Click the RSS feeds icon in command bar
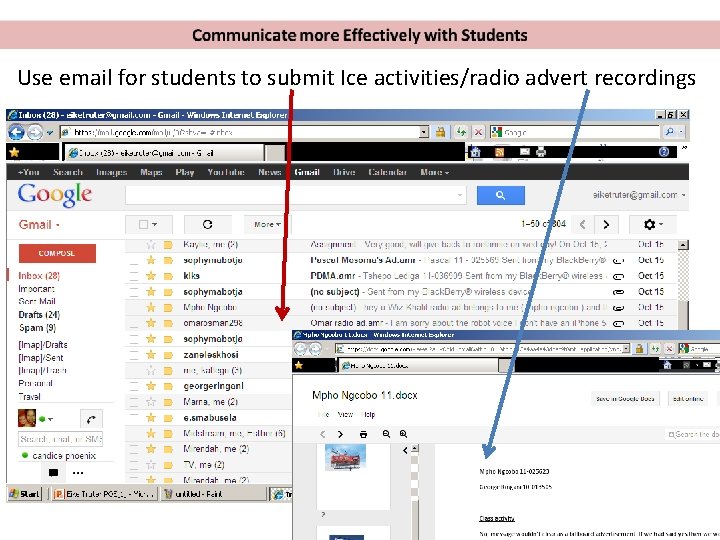720x540 pixels. (500, 152)
